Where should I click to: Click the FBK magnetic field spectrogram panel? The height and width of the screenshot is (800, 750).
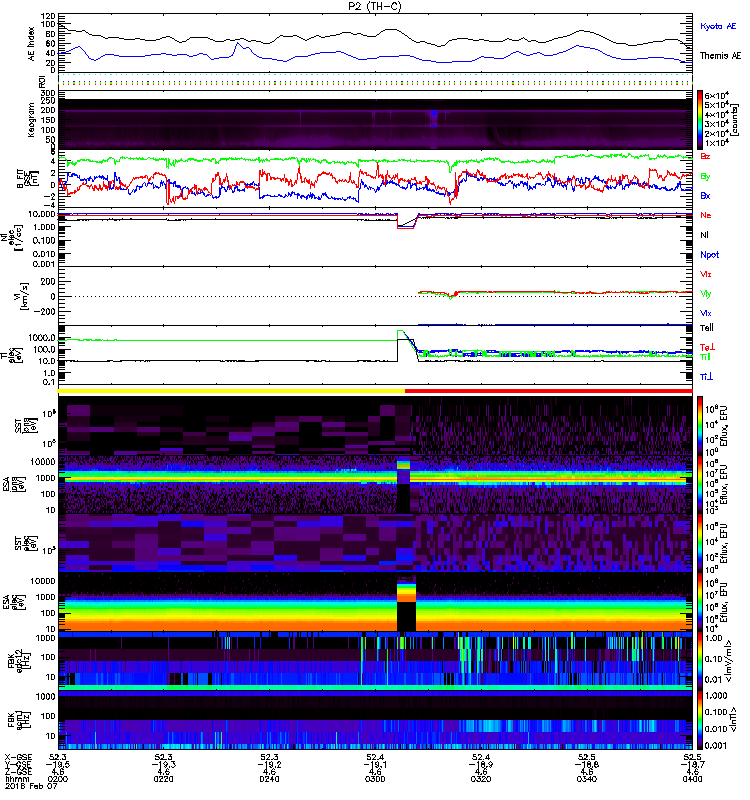coord(375,719)
